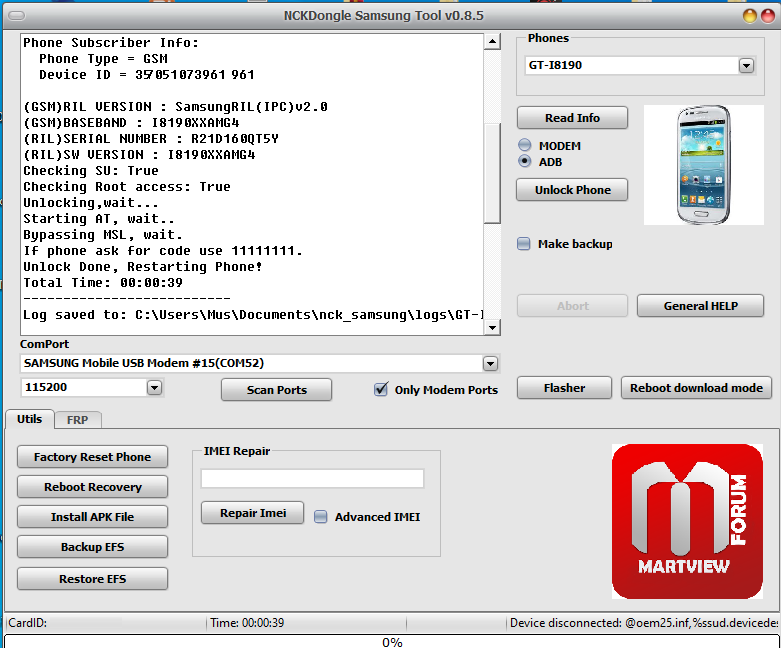Image resolution: width=781 pixels, height=648 pixels.
Task: Focus the IMEI Repair input field
Action: coord(312,479)
